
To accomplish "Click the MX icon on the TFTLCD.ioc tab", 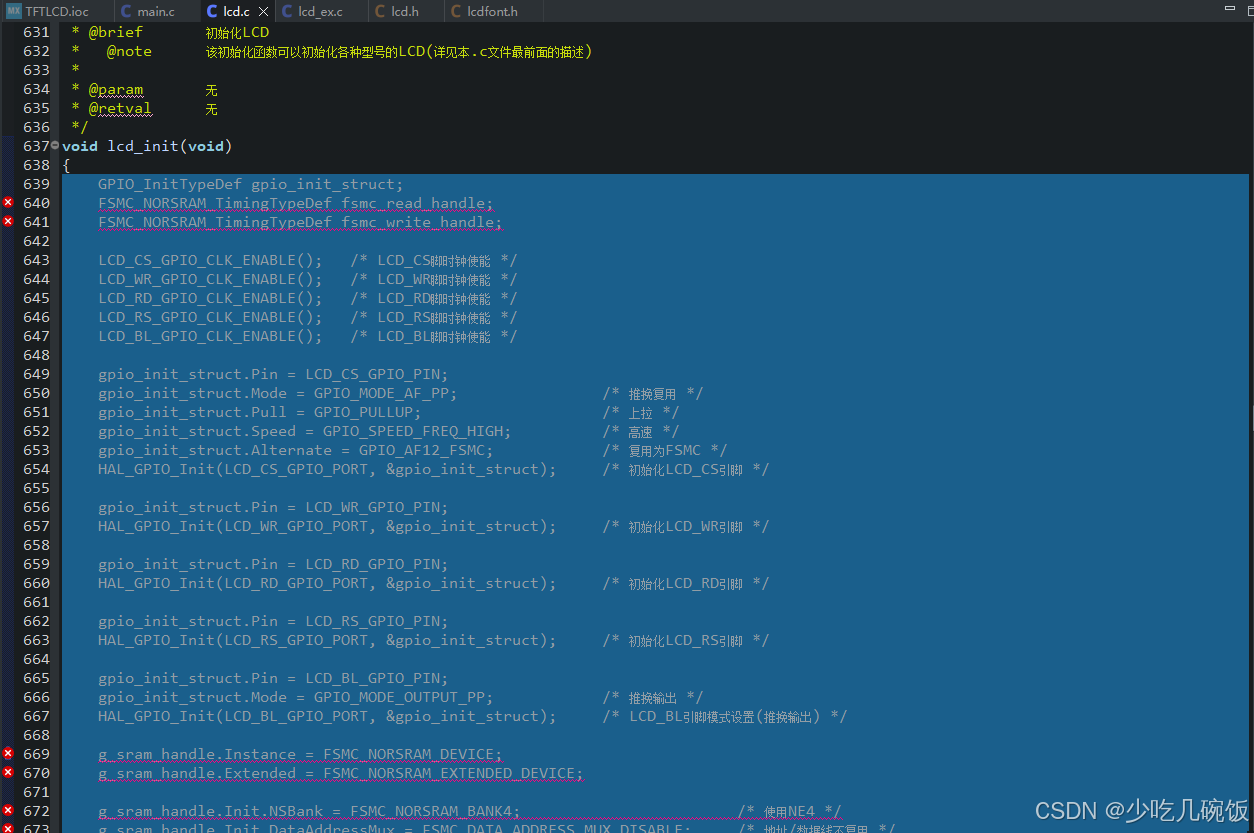I will coord(16,11).
